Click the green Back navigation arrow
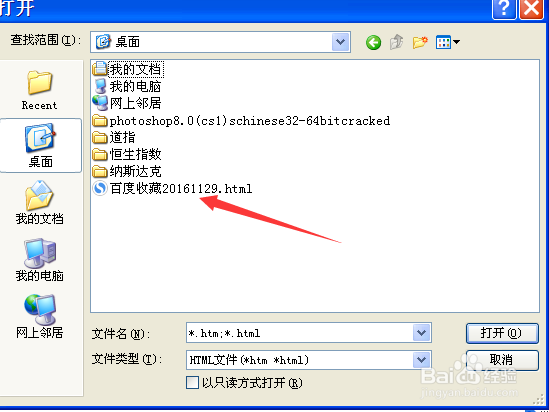 pos(373,43)
